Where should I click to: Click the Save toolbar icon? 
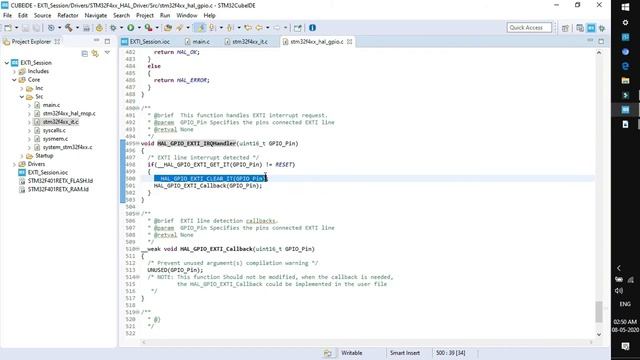pyautogui.click(x=25, y=28)
